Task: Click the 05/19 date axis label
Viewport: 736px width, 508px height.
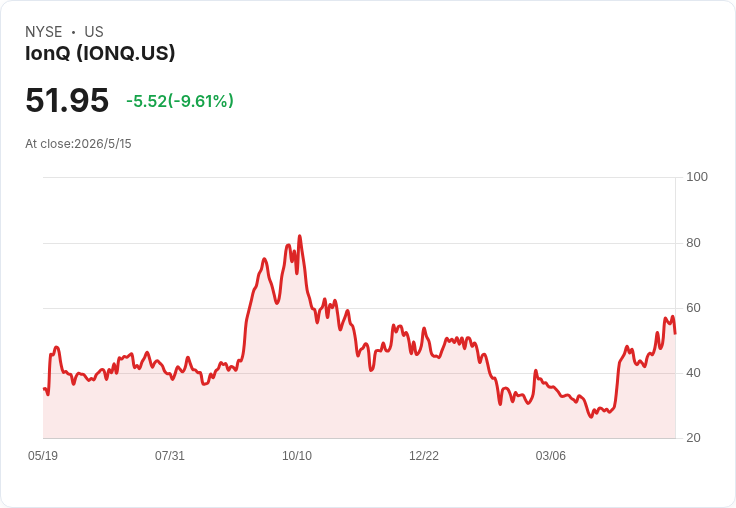Action: pos(43,455)
